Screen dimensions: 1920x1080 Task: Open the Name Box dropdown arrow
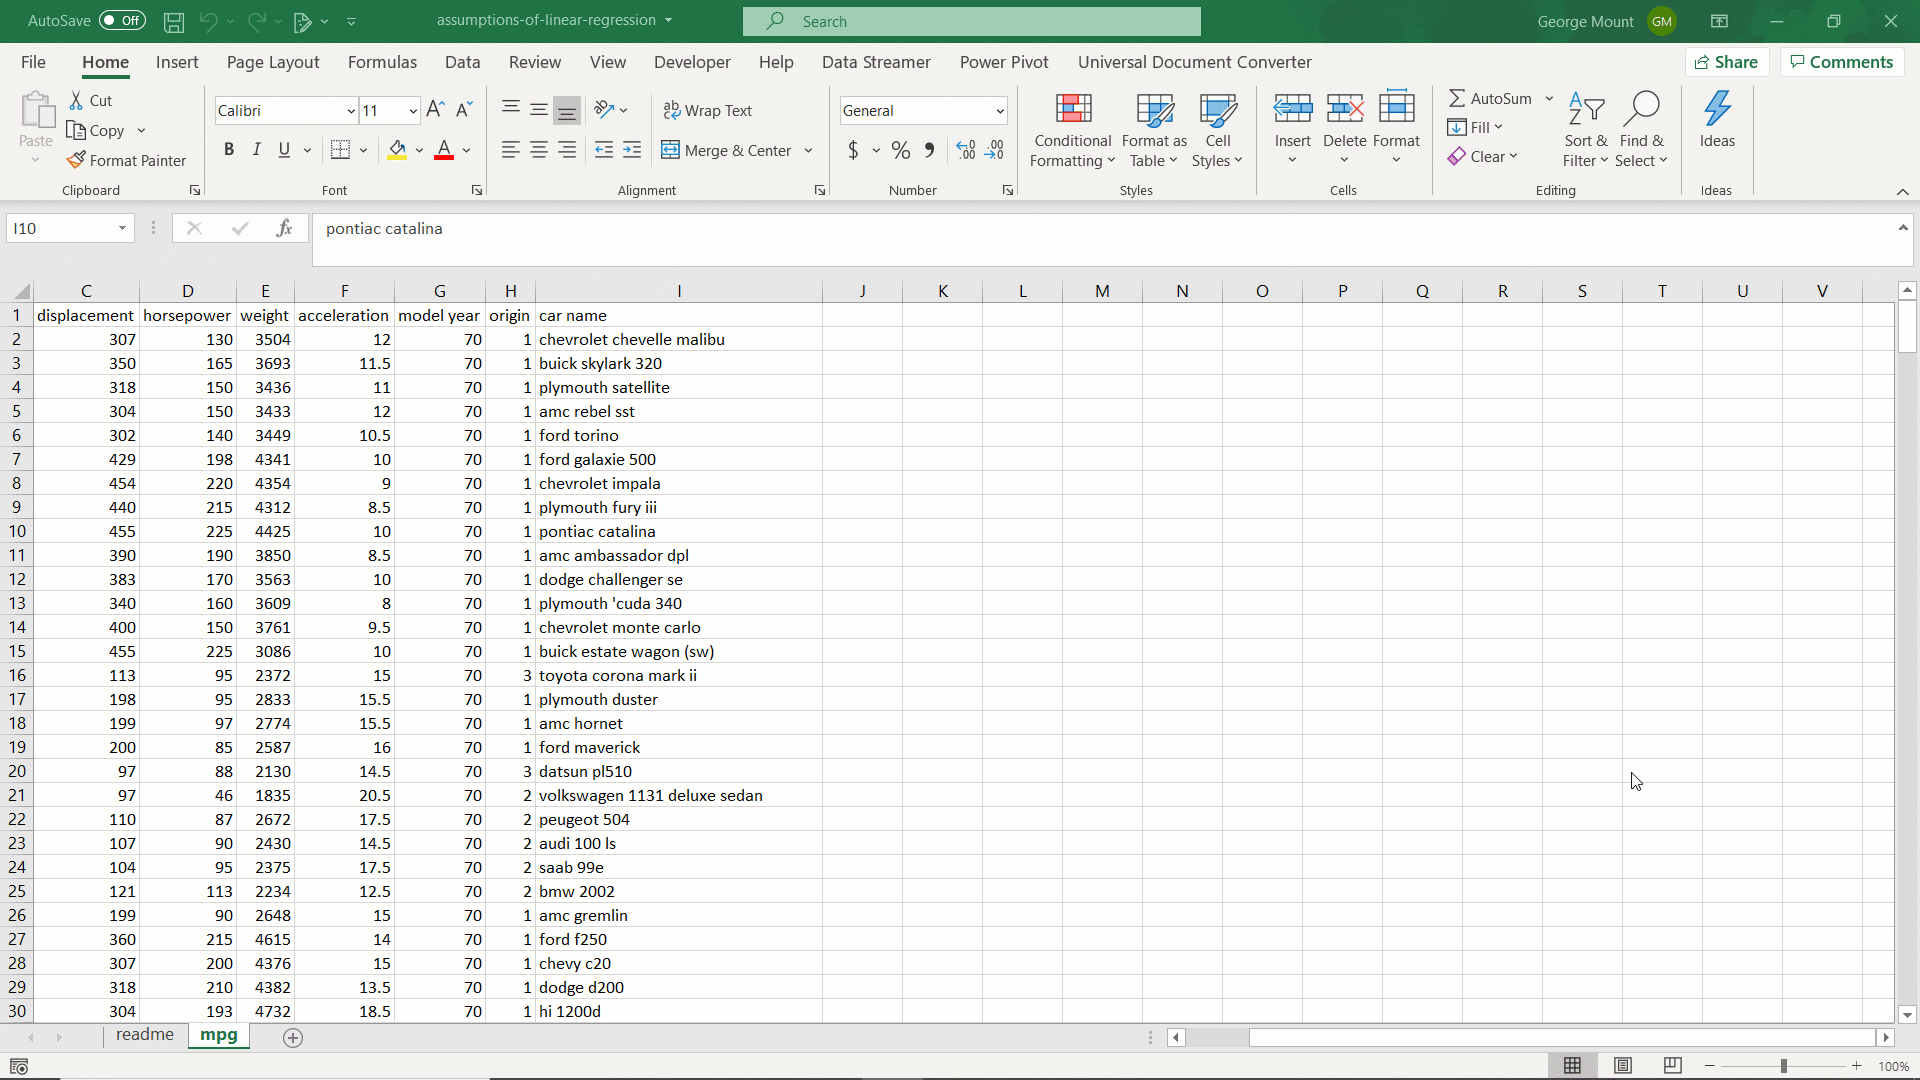[122, 228]
